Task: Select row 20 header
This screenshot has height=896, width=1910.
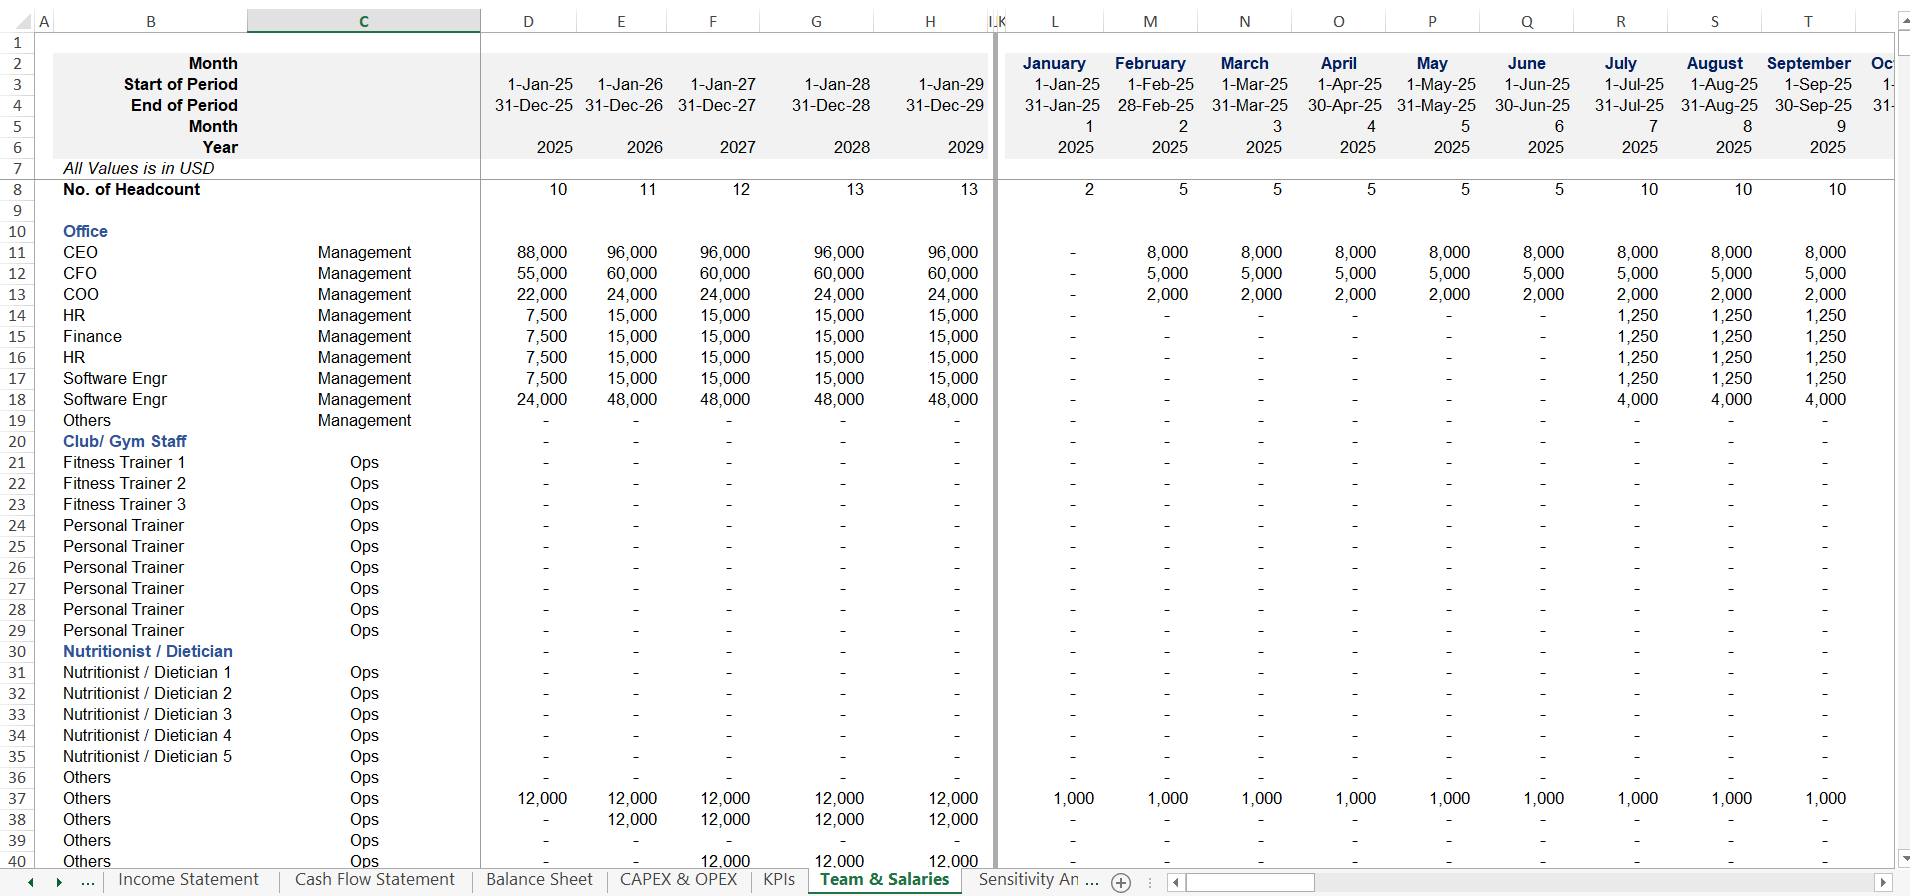Action: [x=17, y=441]
